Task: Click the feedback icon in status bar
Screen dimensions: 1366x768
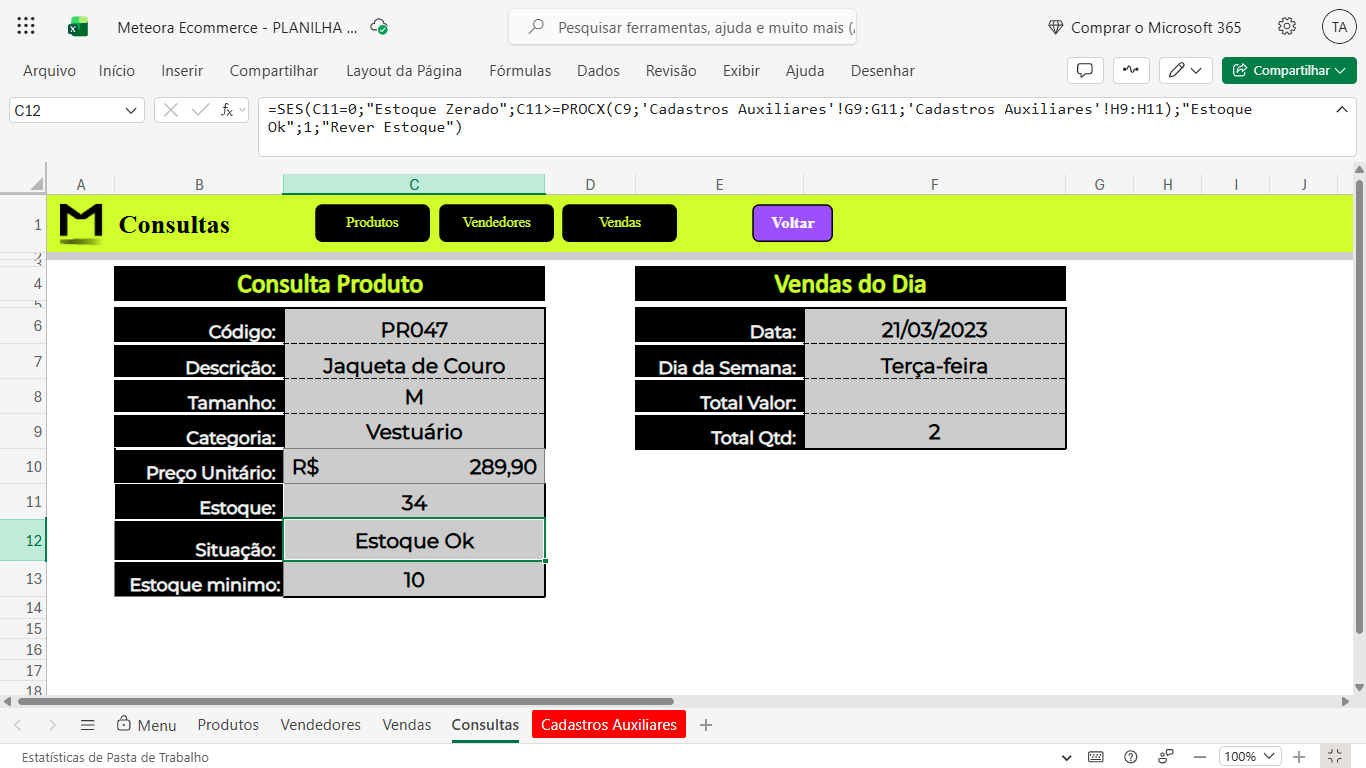Action: [1166, 757]
